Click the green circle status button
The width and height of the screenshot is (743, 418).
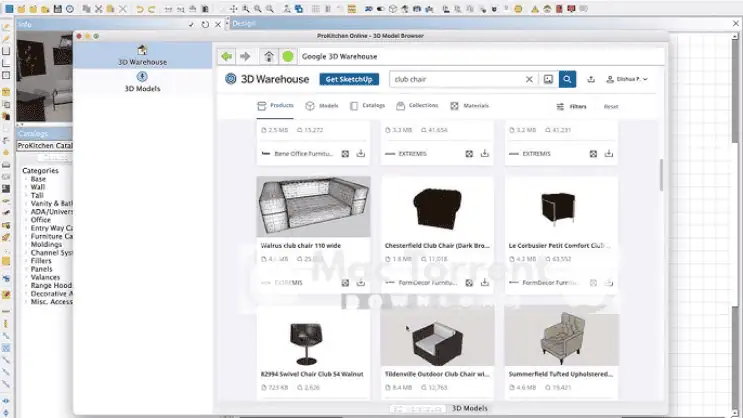pyautogui.click(x=288, y=56)
